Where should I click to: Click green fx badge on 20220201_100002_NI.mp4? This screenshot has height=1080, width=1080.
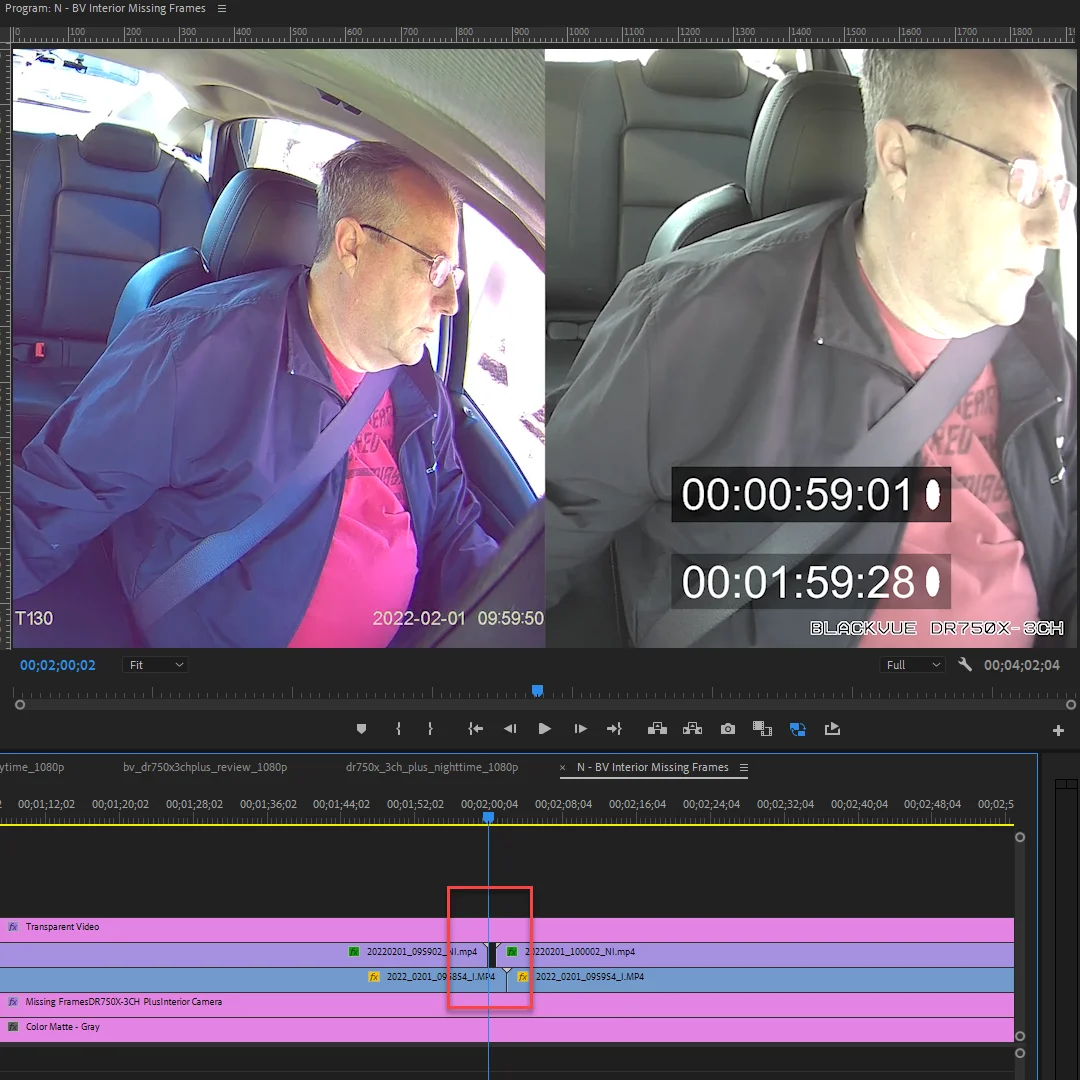[x=512, y=952]
